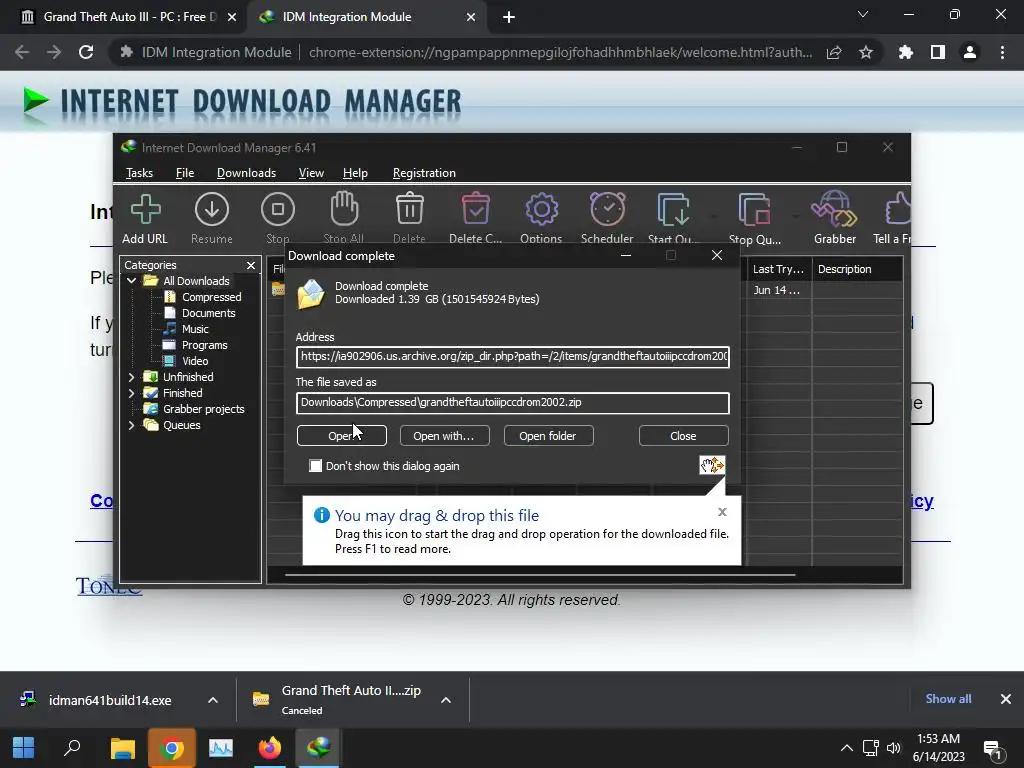This screenshot has height=768, width=1024.
Task: Expand the Finished category
Action: [x=131, y=393]
